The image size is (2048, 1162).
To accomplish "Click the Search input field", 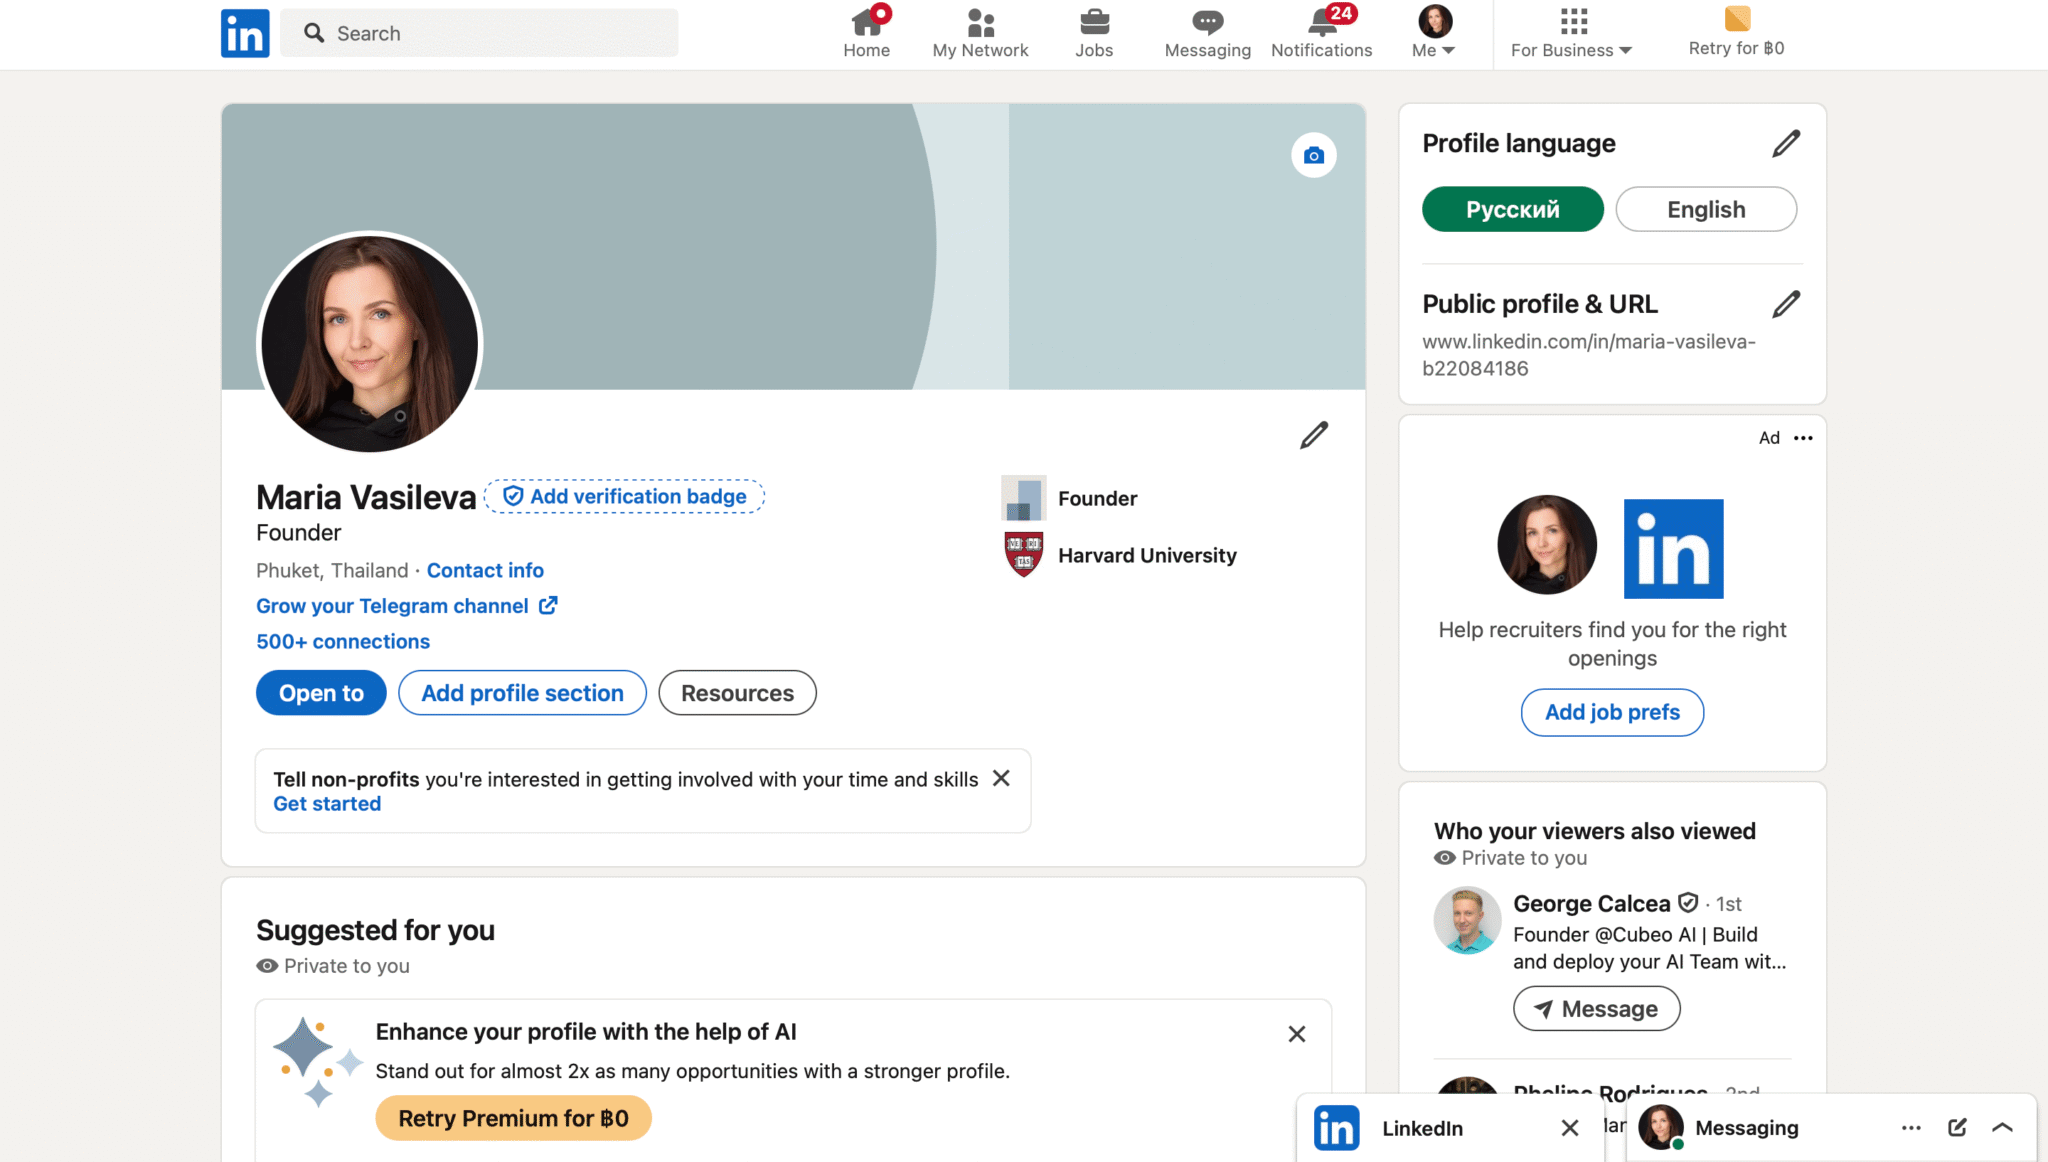I will click(x=479, y=33).
